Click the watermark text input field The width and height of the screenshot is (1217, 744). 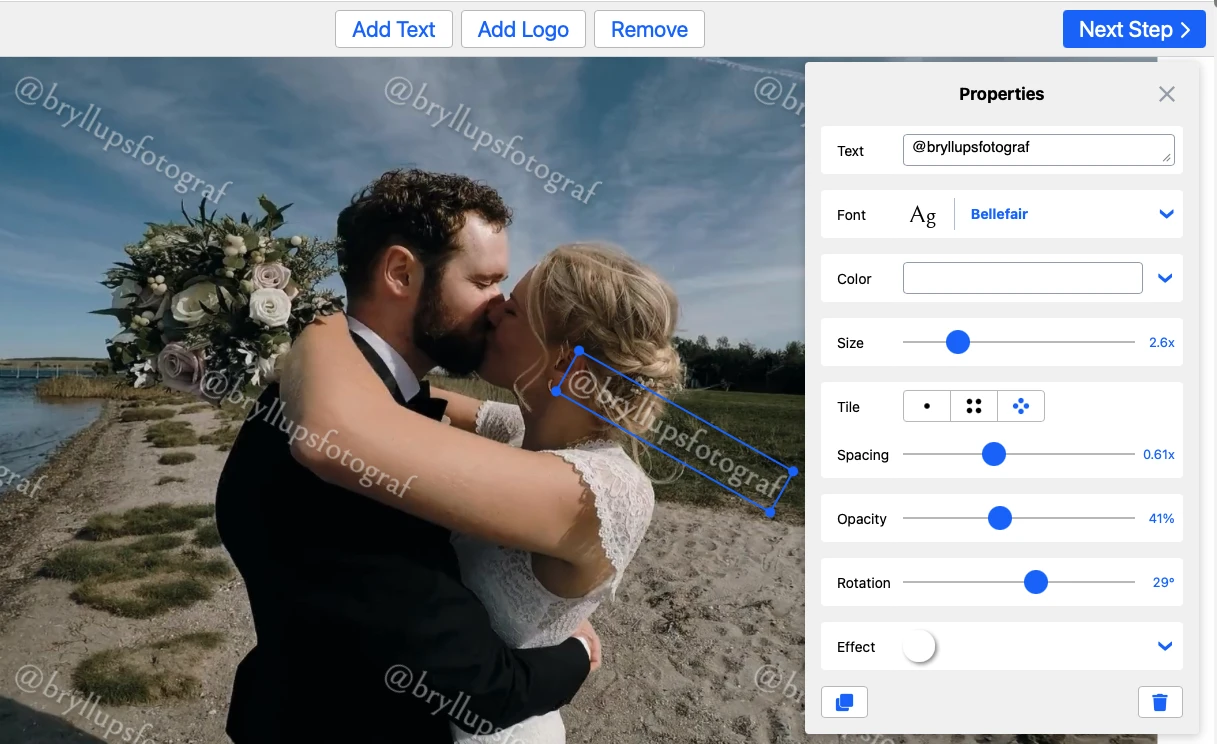pyautogui.click(x=1037, y=150)
